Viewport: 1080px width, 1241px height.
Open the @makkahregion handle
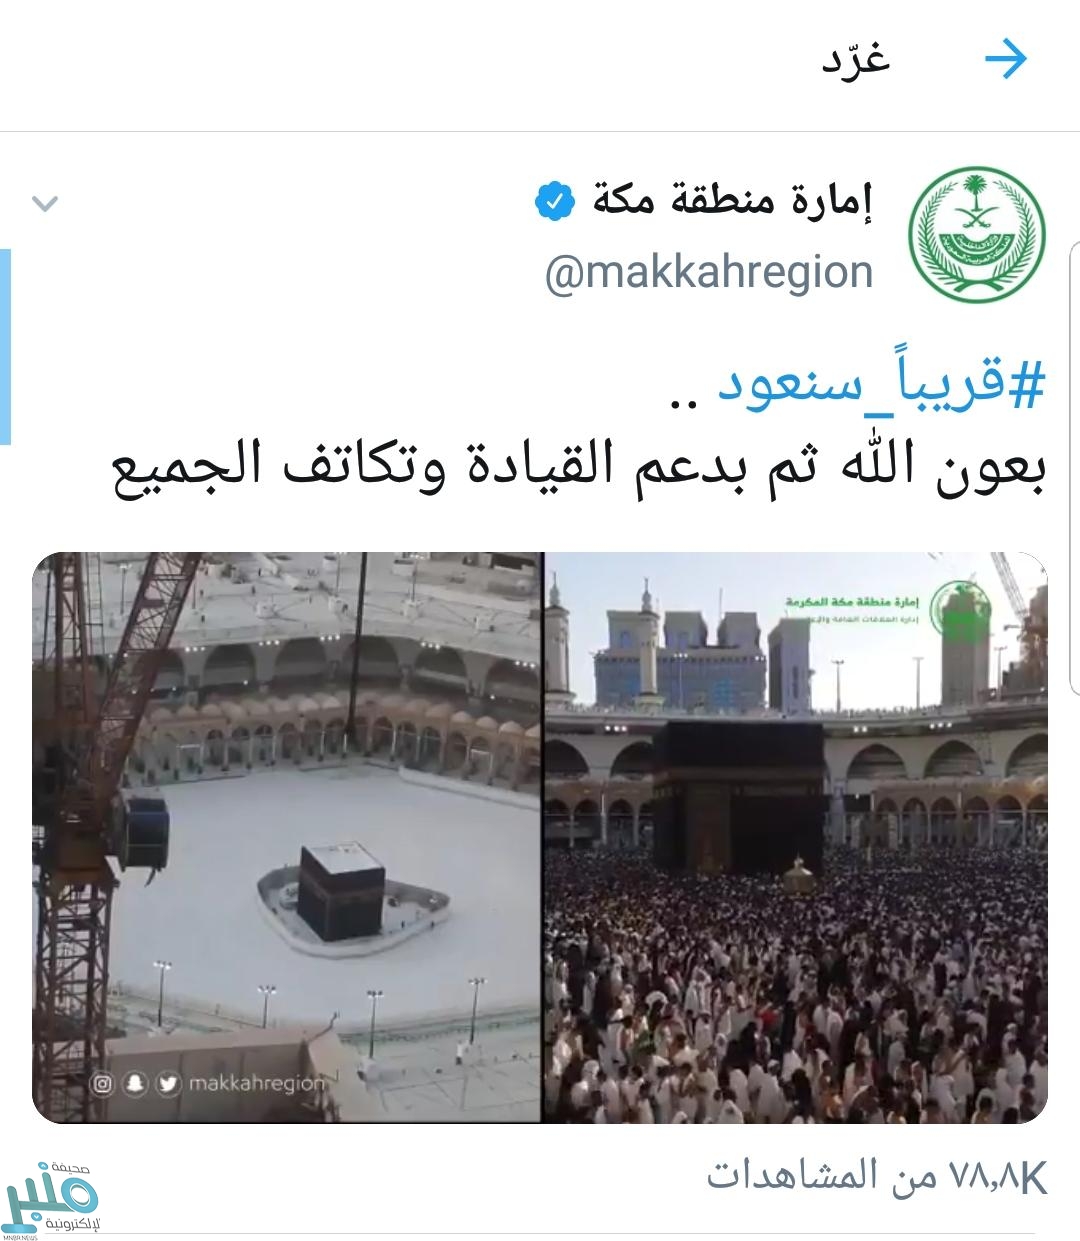[709, 271]
